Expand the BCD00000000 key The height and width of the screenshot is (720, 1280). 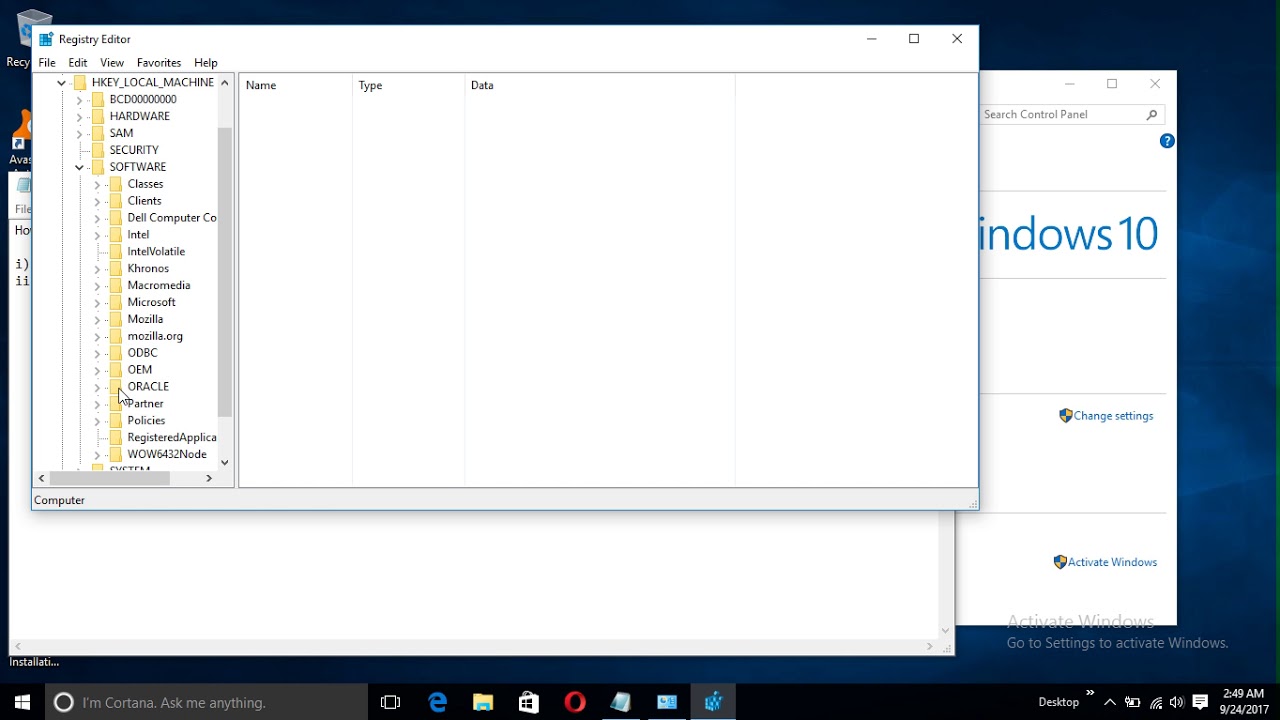click(79, 100)
